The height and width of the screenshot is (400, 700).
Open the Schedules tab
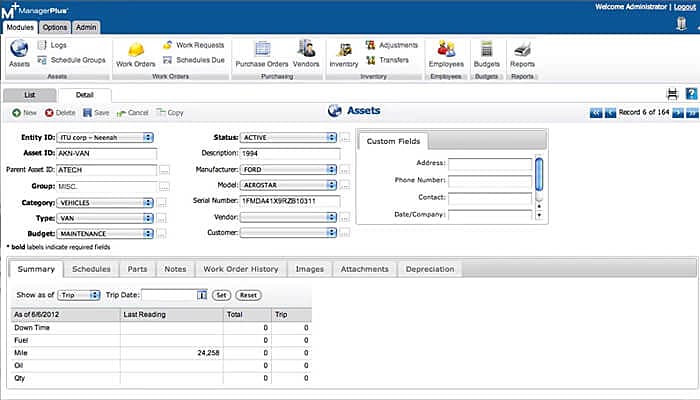91,269
